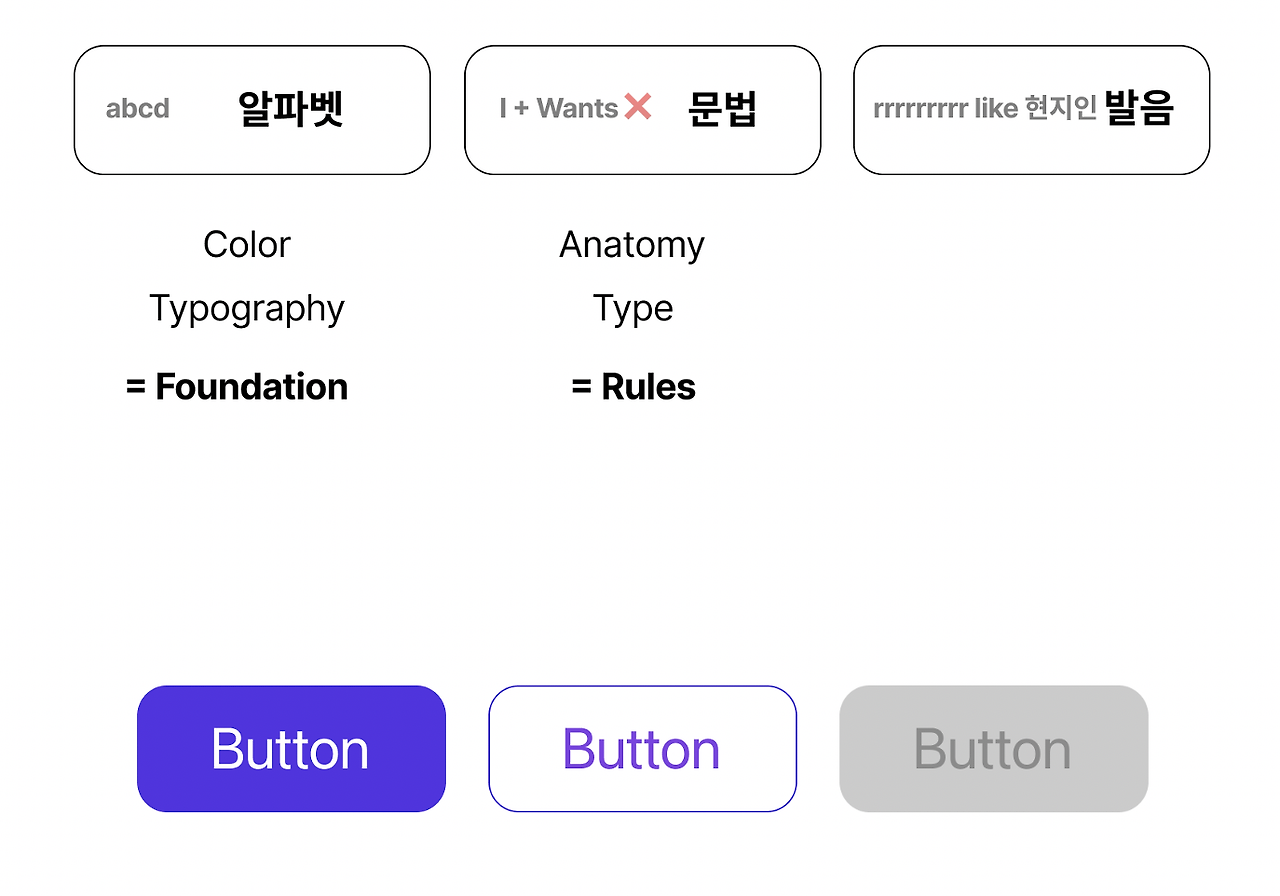
Task: Select the Color label
Action: (247, 245)
